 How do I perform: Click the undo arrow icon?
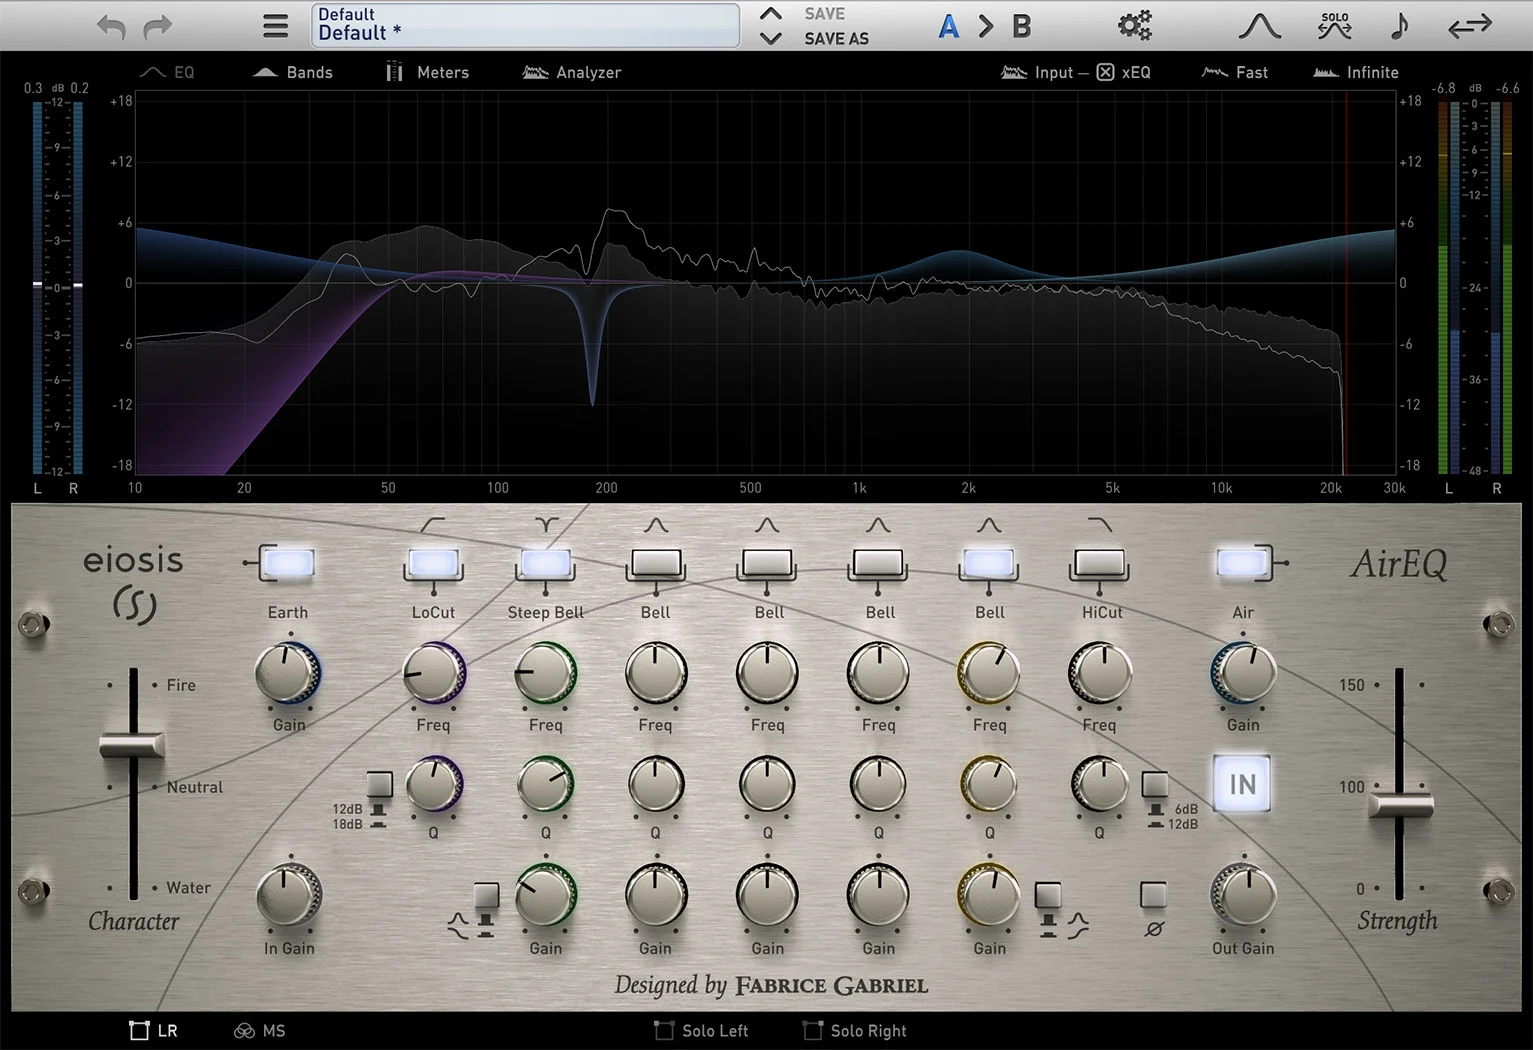(x=111, y=26)
